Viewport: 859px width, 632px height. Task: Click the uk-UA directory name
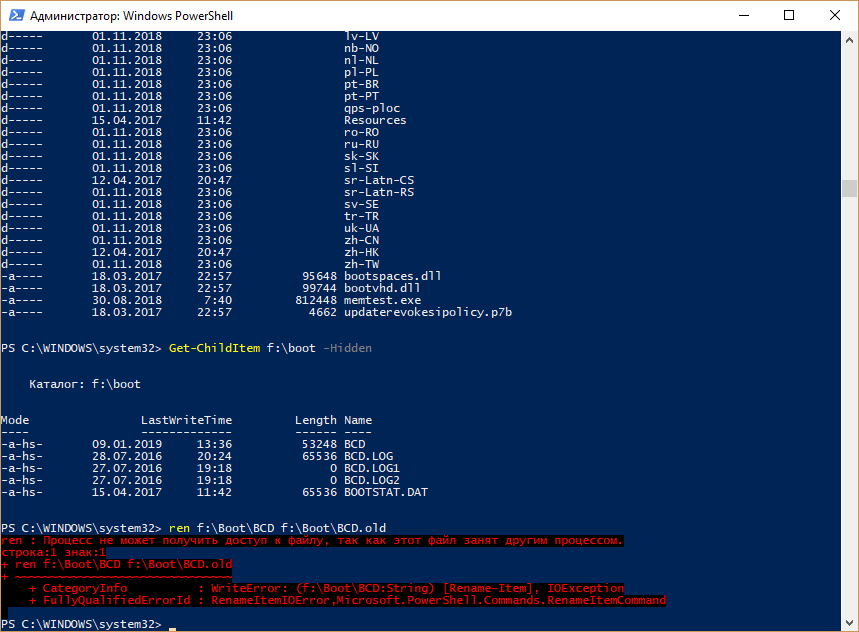[361, 228]
